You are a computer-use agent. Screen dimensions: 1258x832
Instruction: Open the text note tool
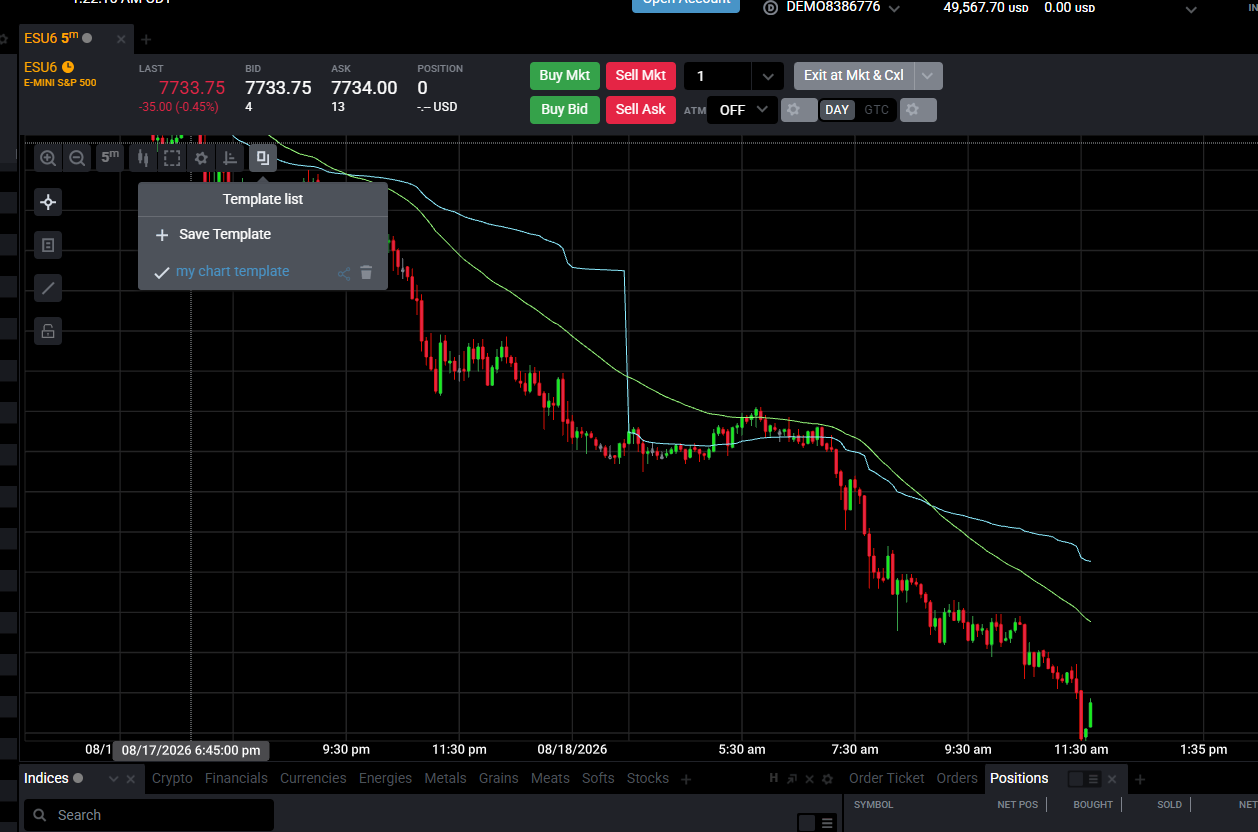click(x=48, y=245)
